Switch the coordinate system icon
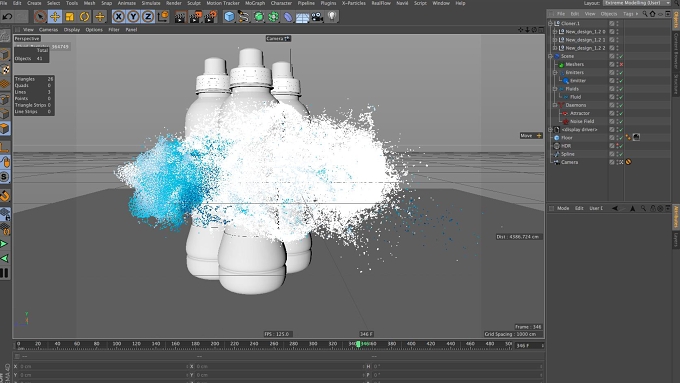The width and height of the screenshot is (680, 383). 163,17
